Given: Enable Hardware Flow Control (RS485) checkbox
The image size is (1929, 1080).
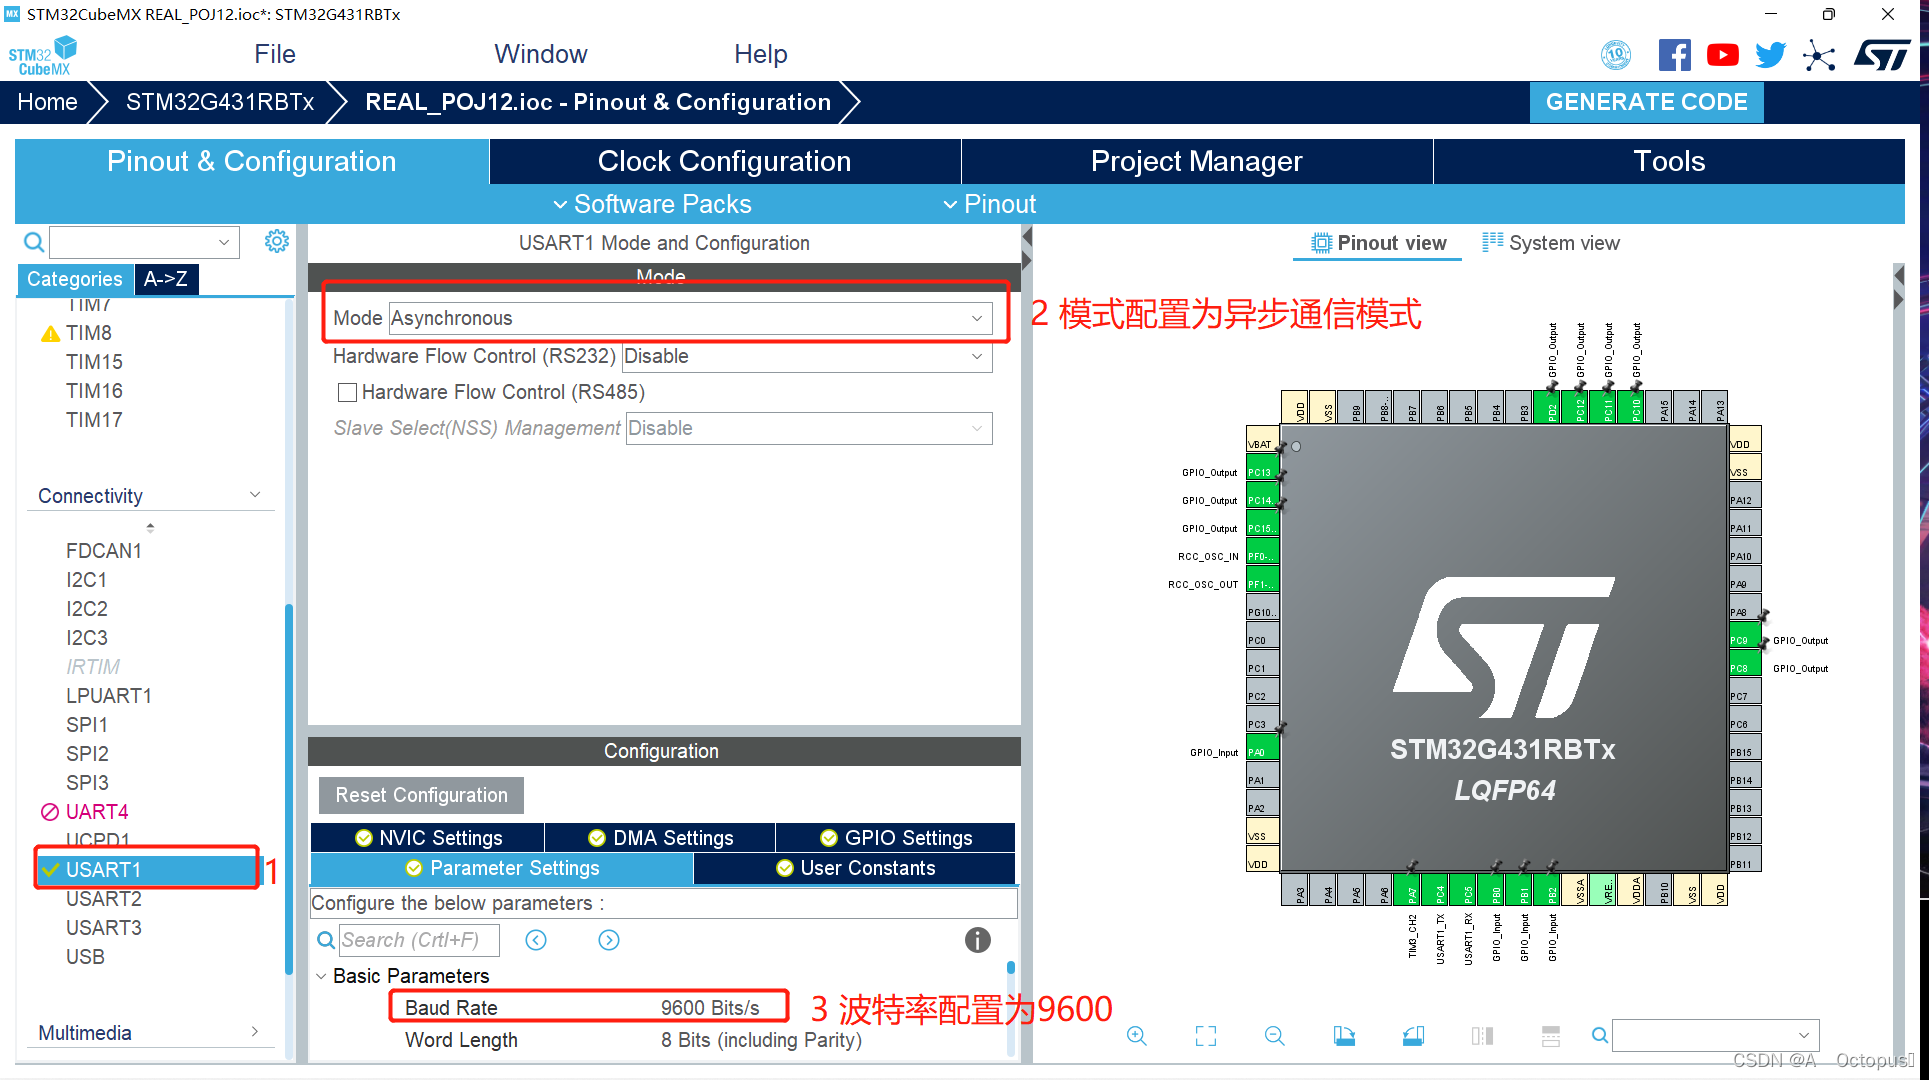Looking at the screenshot, I should pyautogui.click(x=348, y=392).
